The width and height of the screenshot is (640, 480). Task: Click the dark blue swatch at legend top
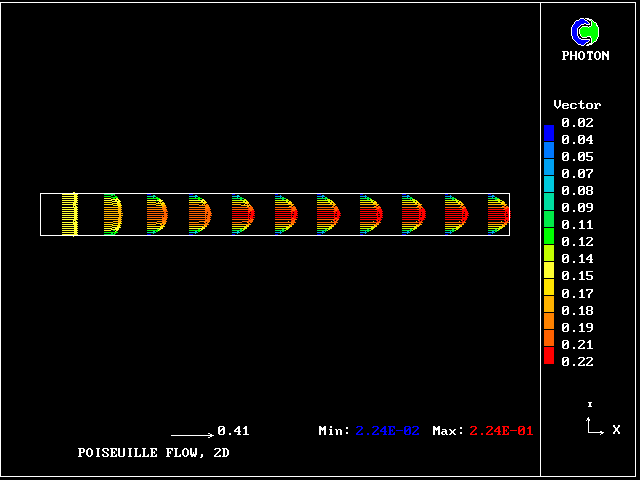548,131
